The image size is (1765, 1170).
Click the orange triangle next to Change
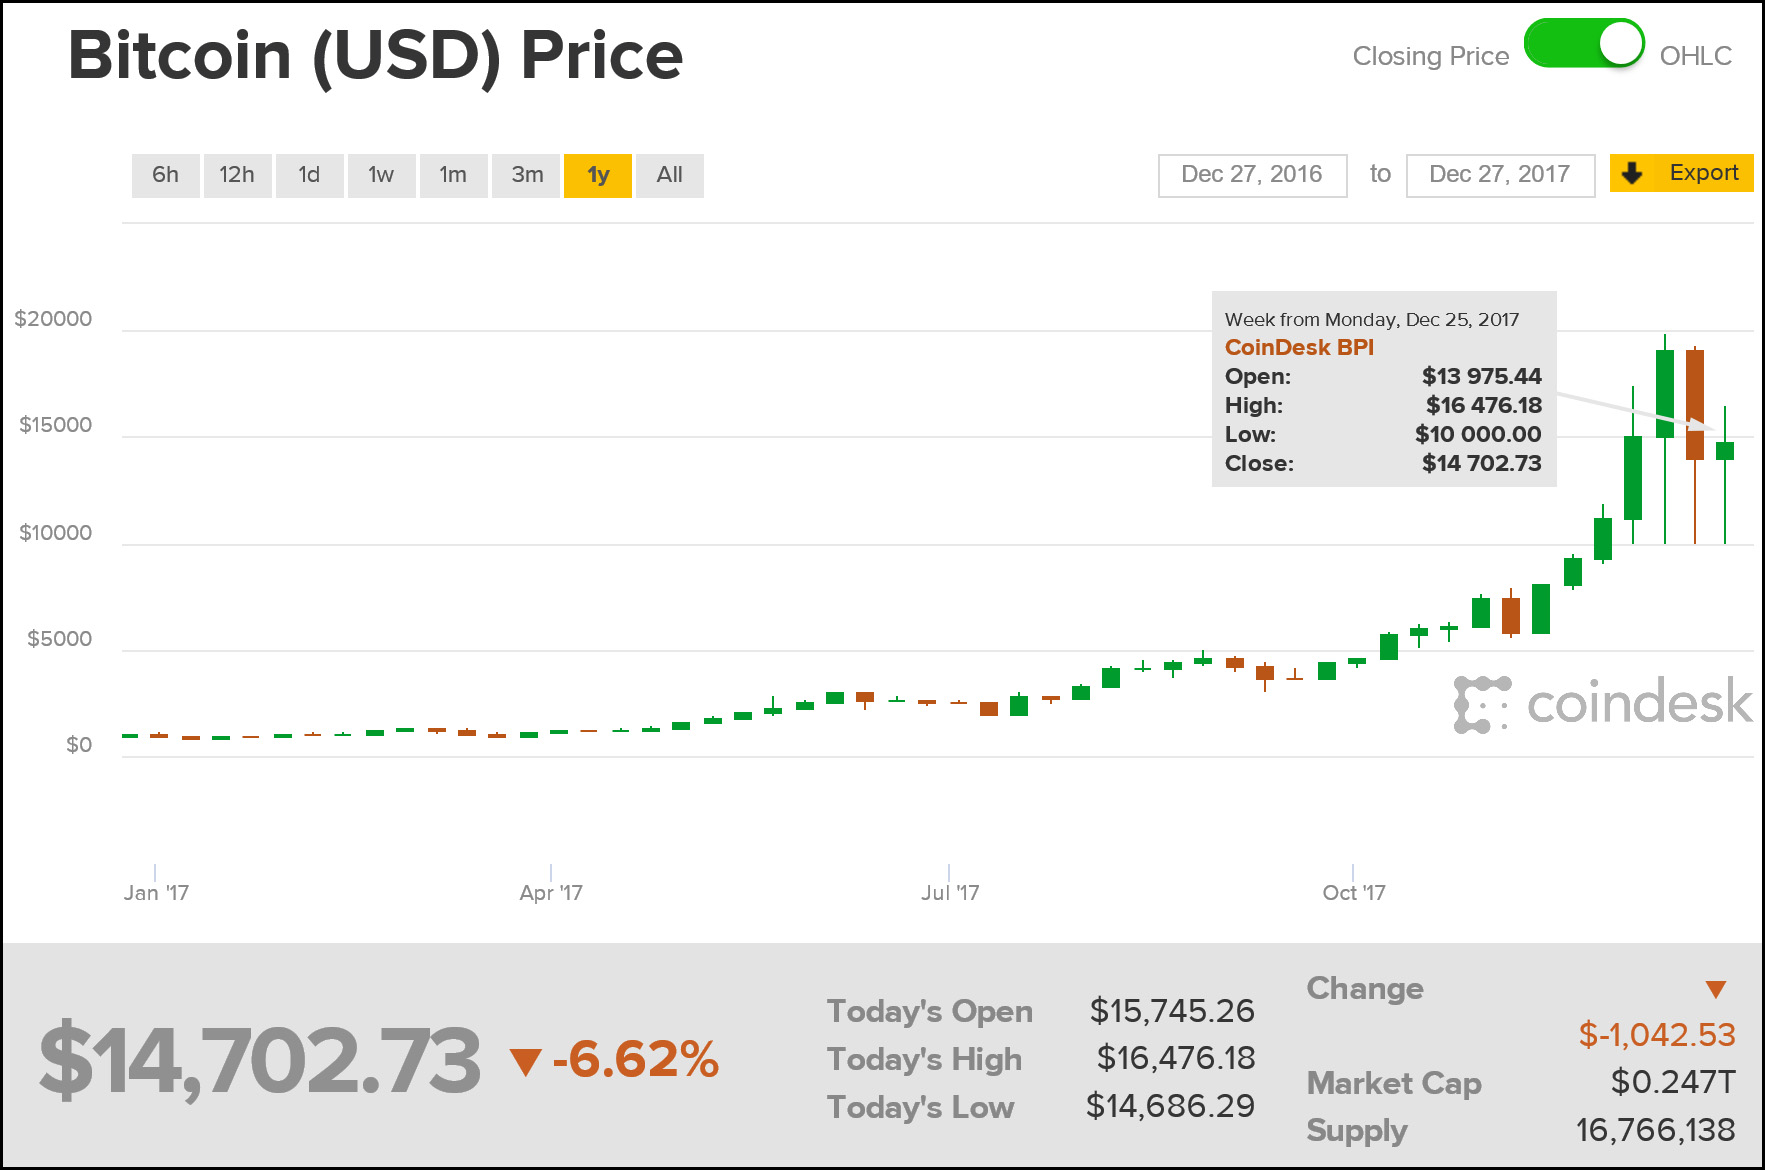(x=1715, y=990)
